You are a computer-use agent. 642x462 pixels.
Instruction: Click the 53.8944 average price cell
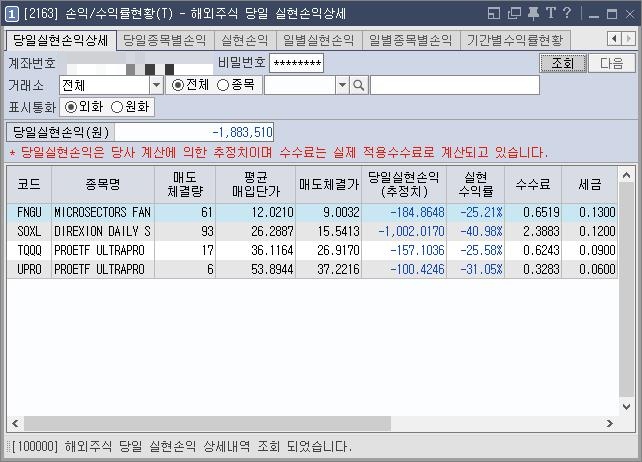pyautogui.click(x=255, y=270)
